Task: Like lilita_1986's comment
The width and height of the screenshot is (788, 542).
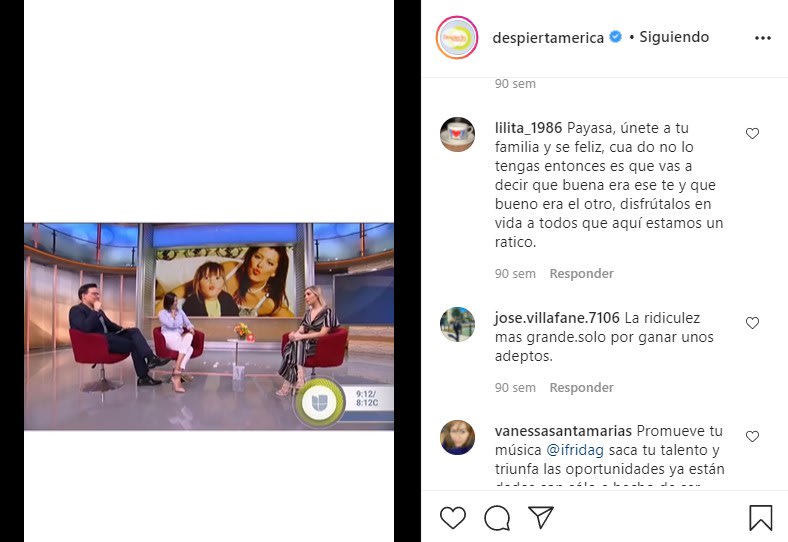Action: (752, 133)
